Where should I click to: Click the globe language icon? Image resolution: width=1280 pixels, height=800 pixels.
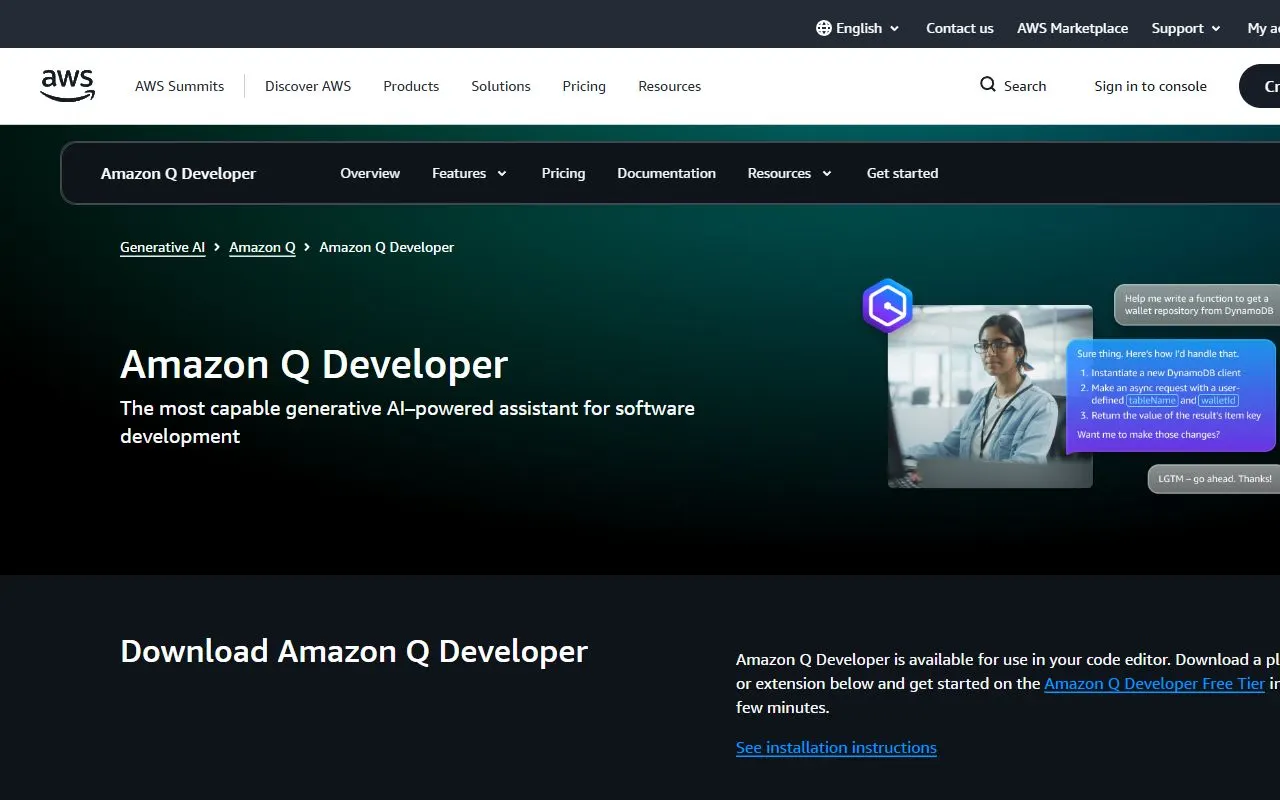[823, 28]
